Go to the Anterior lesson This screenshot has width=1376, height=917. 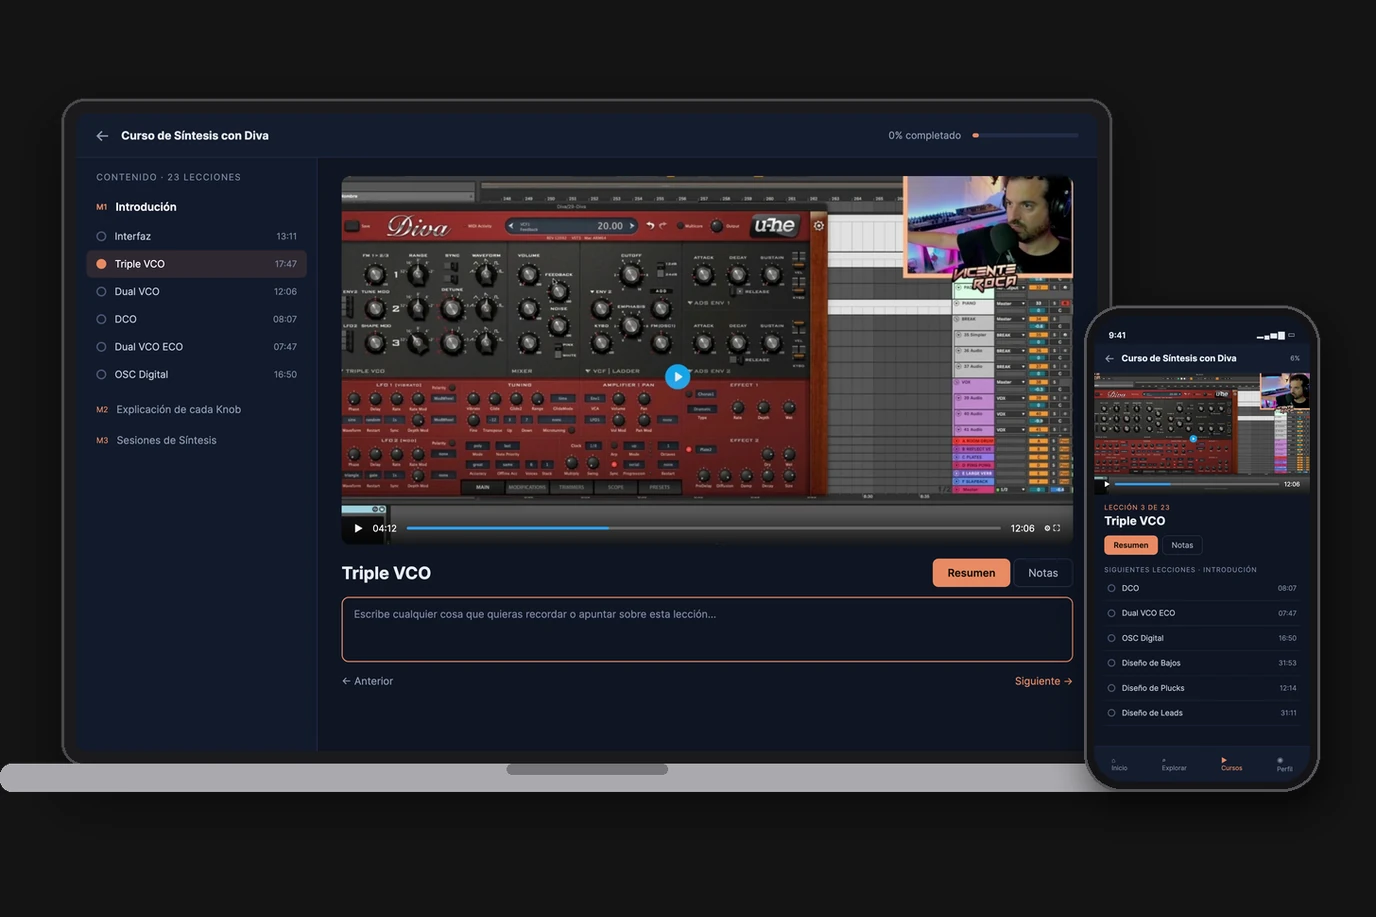coord(367,681)
